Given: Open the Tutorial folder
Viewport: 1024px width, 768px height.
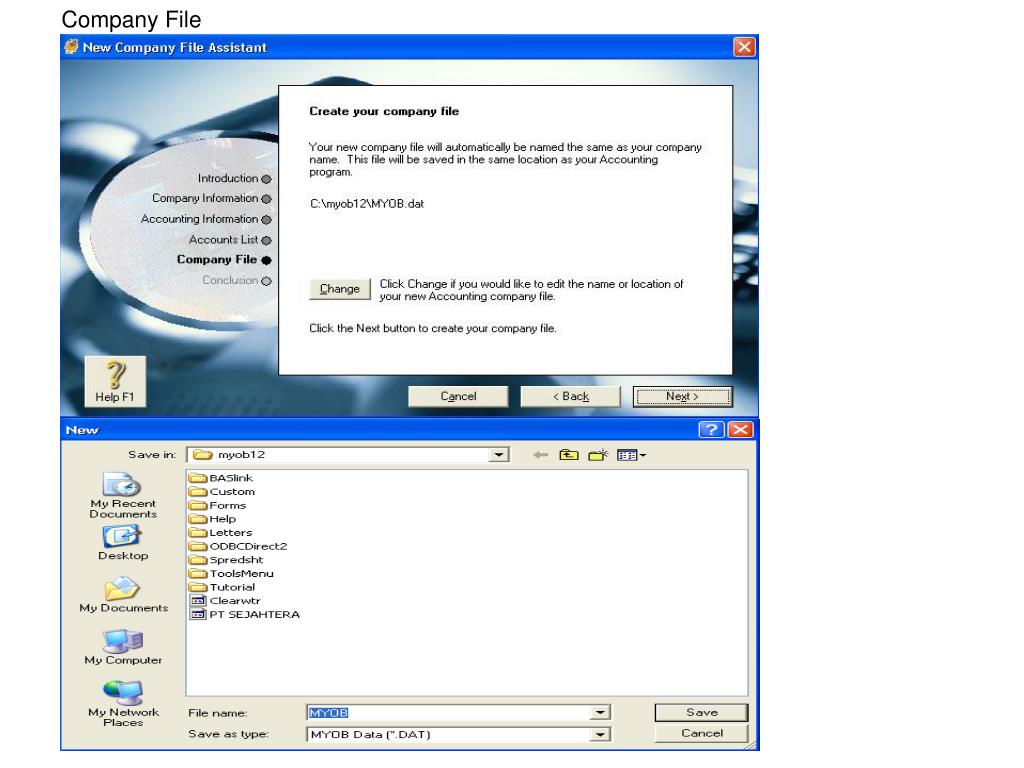Looking at the screenshot, I should (x=222, y=588).
